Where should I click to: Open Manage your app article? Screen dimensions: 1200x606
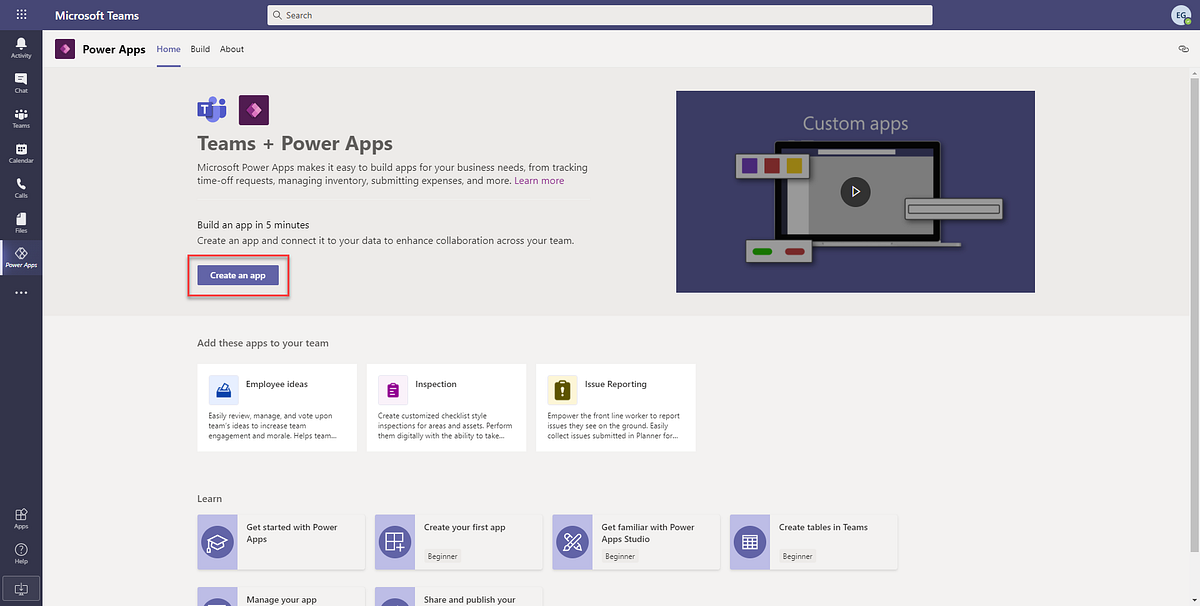pos(281,596)
